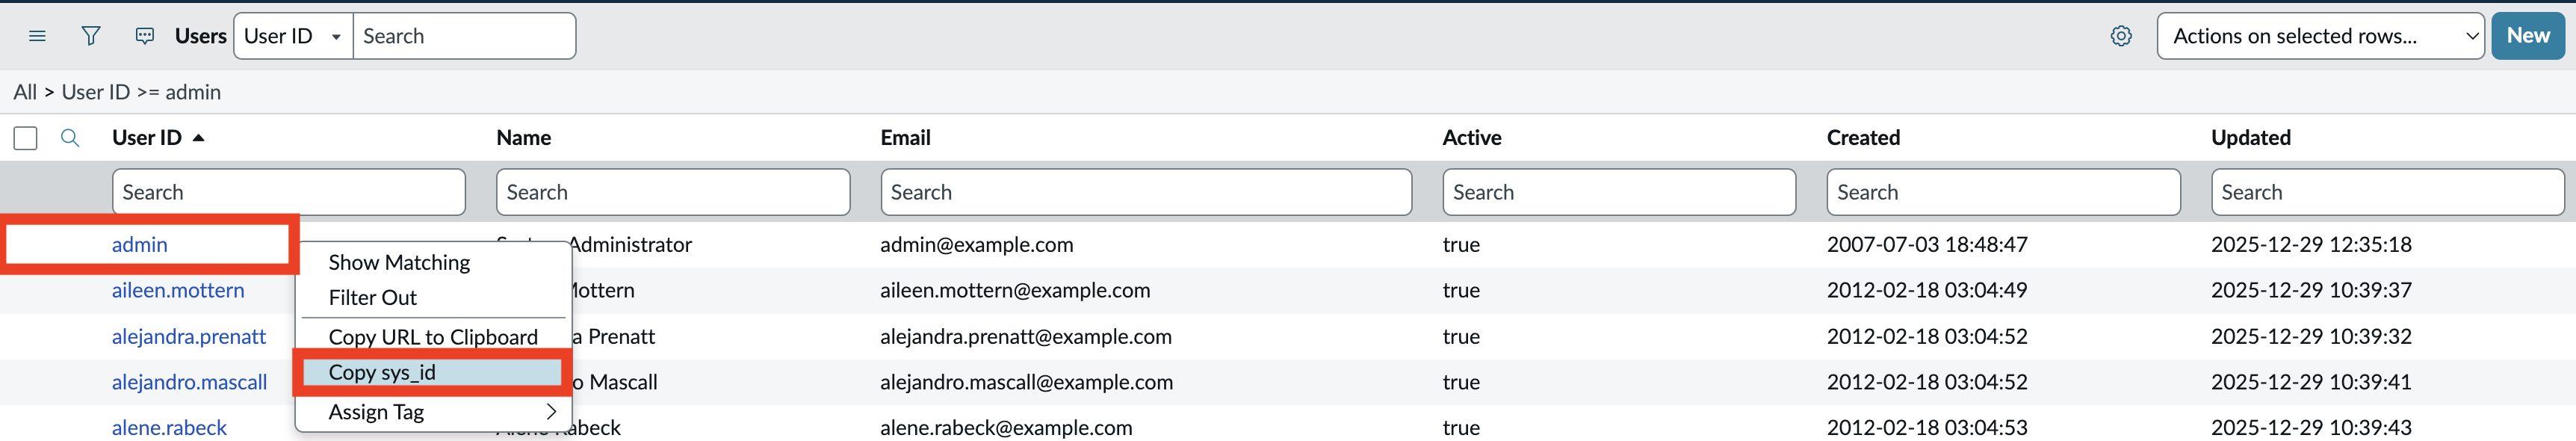Click the All breadcrumb filter link
Screen dimensions: 2576x441
tap(25, 92)
